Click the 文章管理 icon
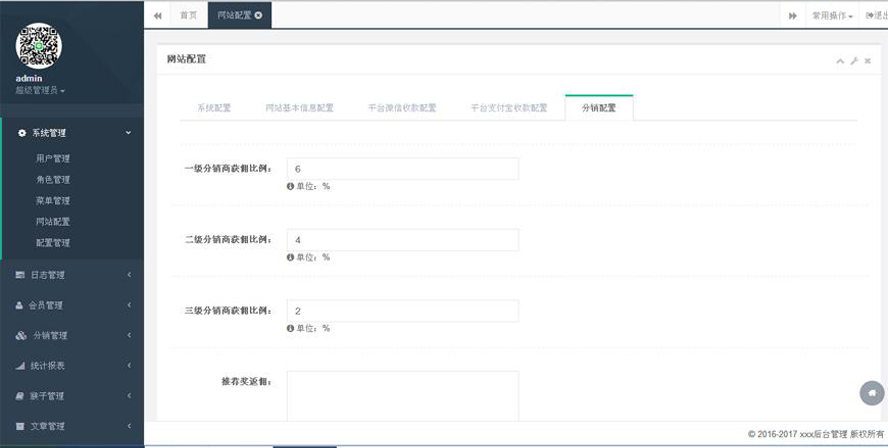 point(20,426)
